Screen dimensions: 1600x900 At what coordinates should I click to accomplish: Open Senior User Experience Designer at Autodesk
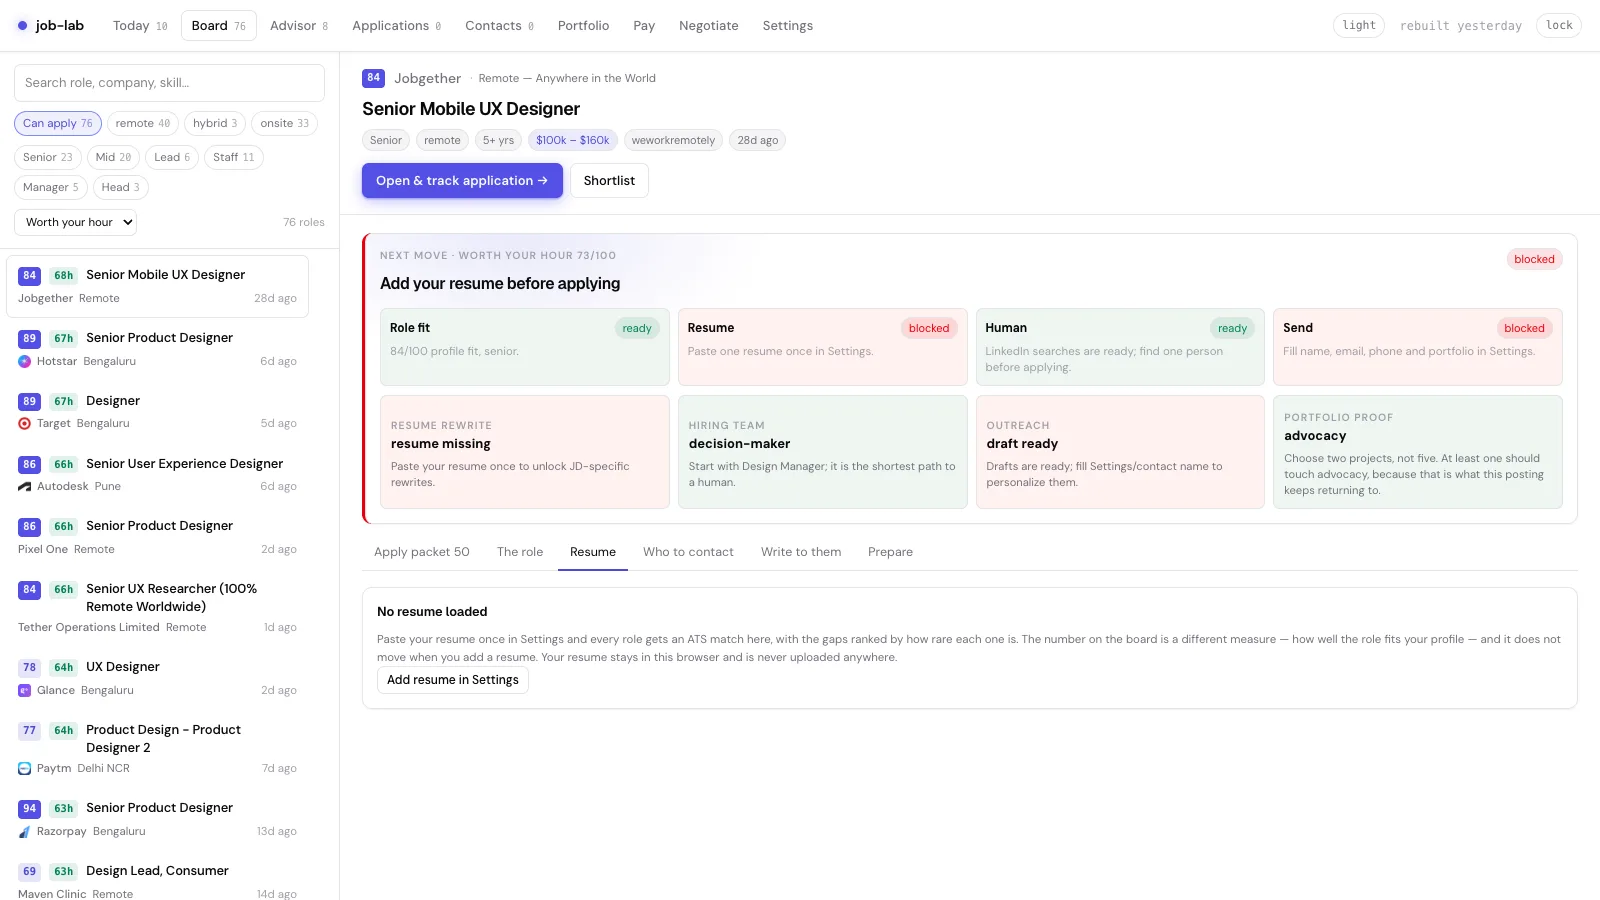(x=158, y=475)
